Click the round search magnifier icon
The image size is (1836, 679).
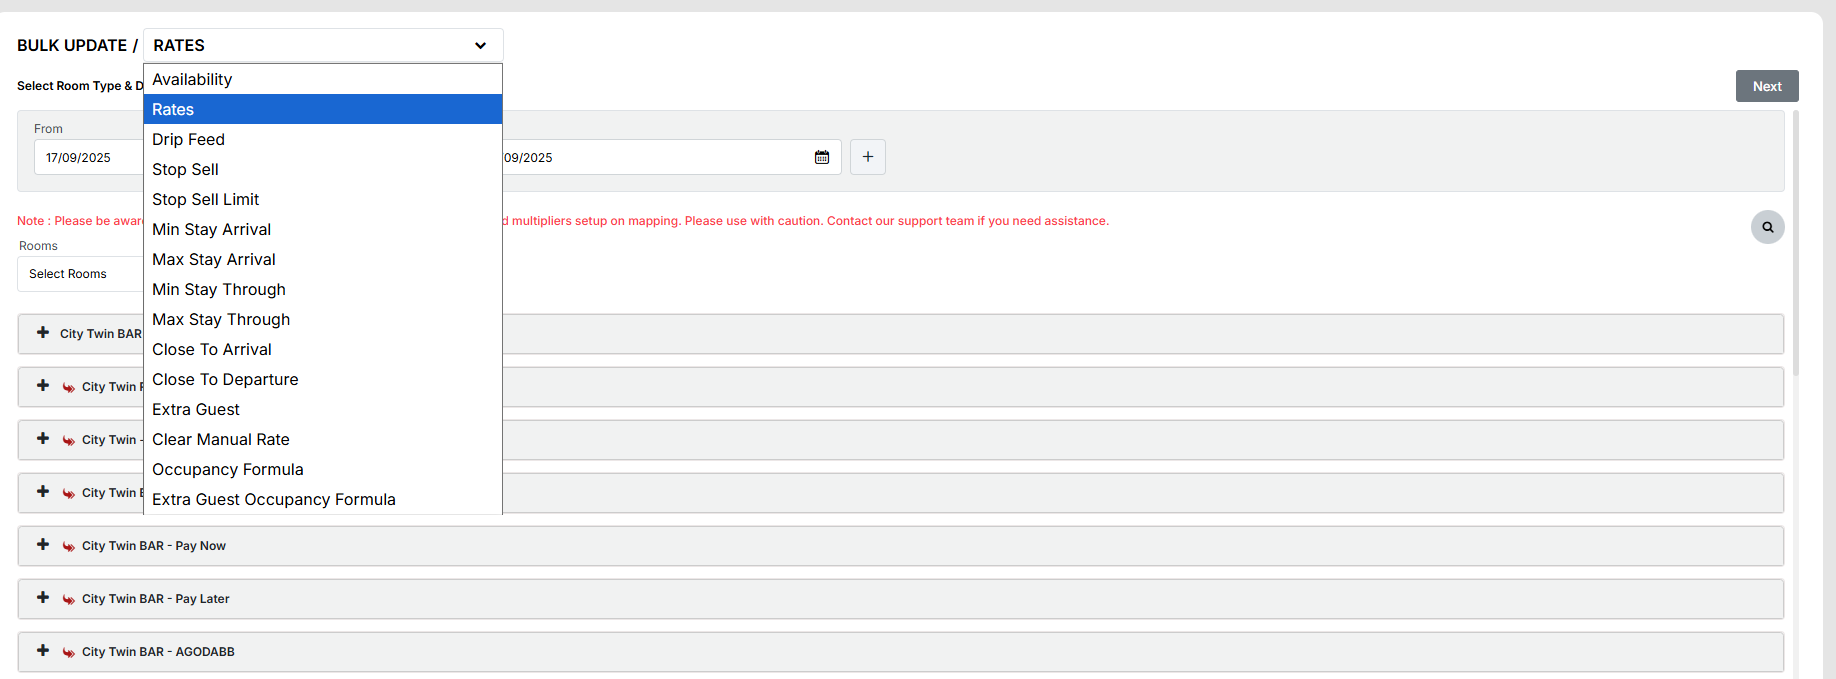coord(1767,227)
